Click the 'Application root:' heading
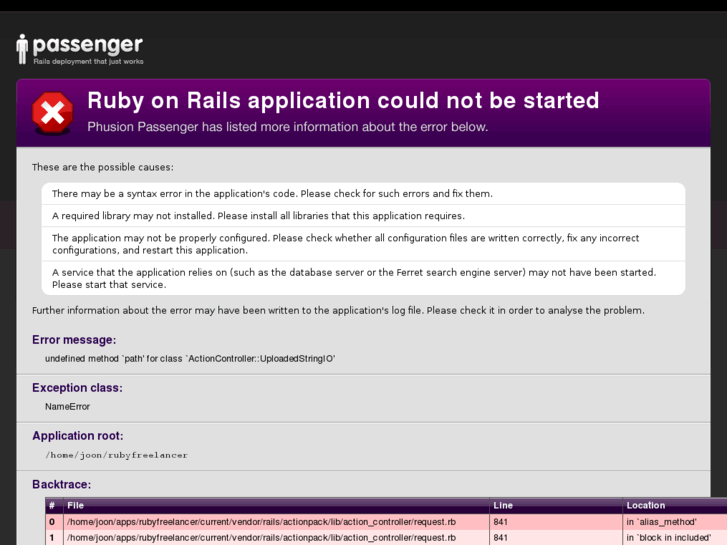Viewport: 727px width, 545px height. [78, 436]
